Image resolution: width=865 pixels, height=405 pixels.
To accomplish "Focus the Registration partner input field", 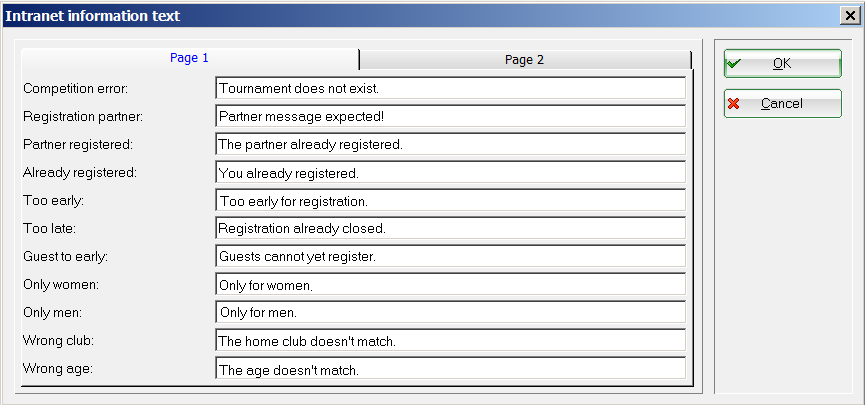I will coord(450,116).
